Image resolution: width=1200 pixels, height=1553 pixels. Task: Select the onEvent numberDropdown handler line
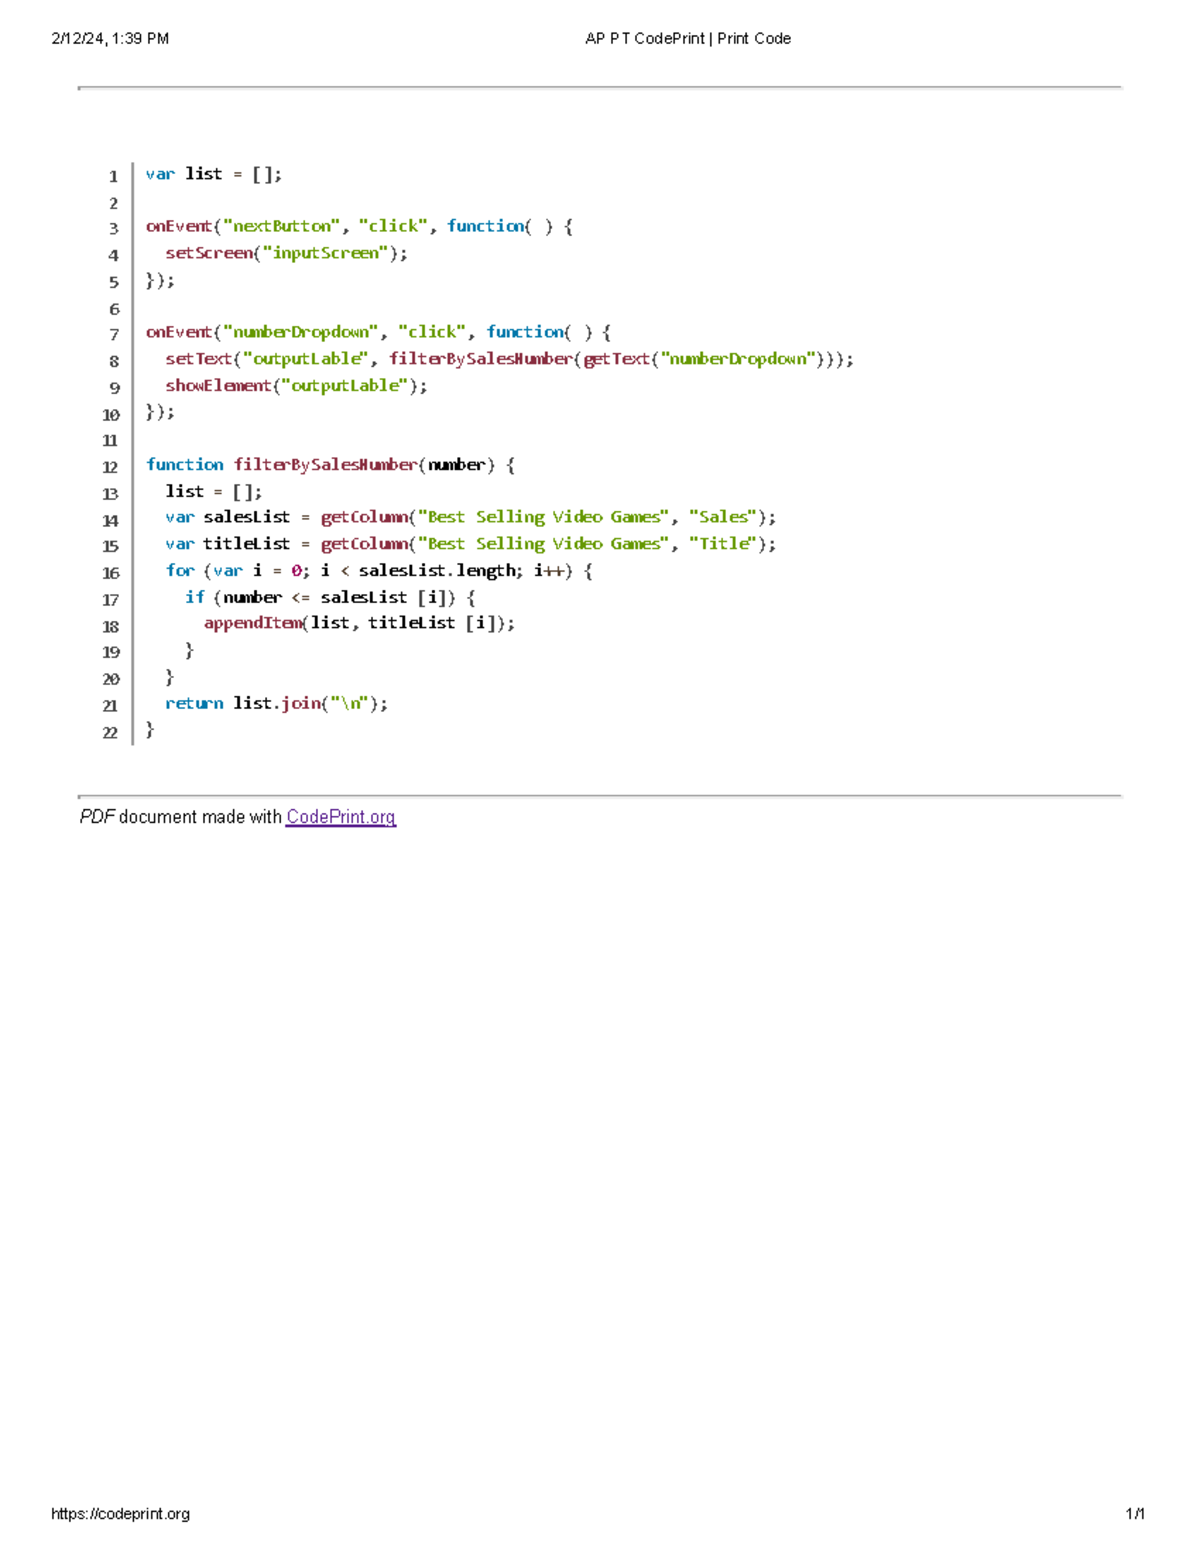pyautogui.click(x=378, y=331)
